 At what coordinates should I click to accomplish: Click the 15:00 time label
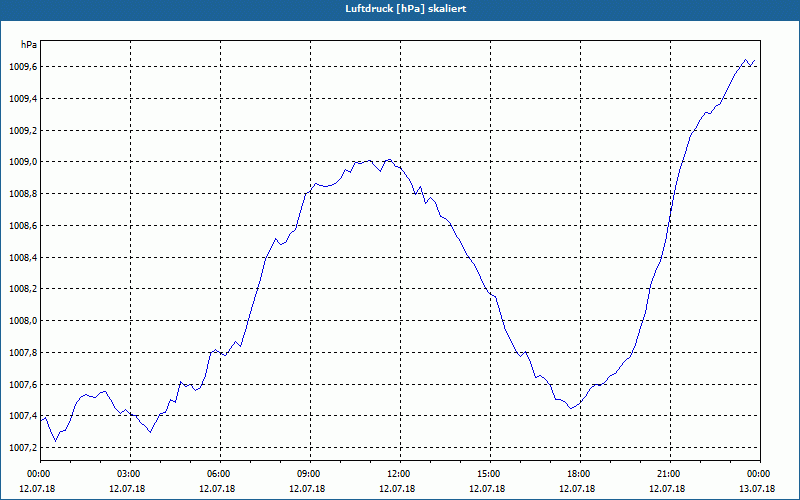(490, 474)
